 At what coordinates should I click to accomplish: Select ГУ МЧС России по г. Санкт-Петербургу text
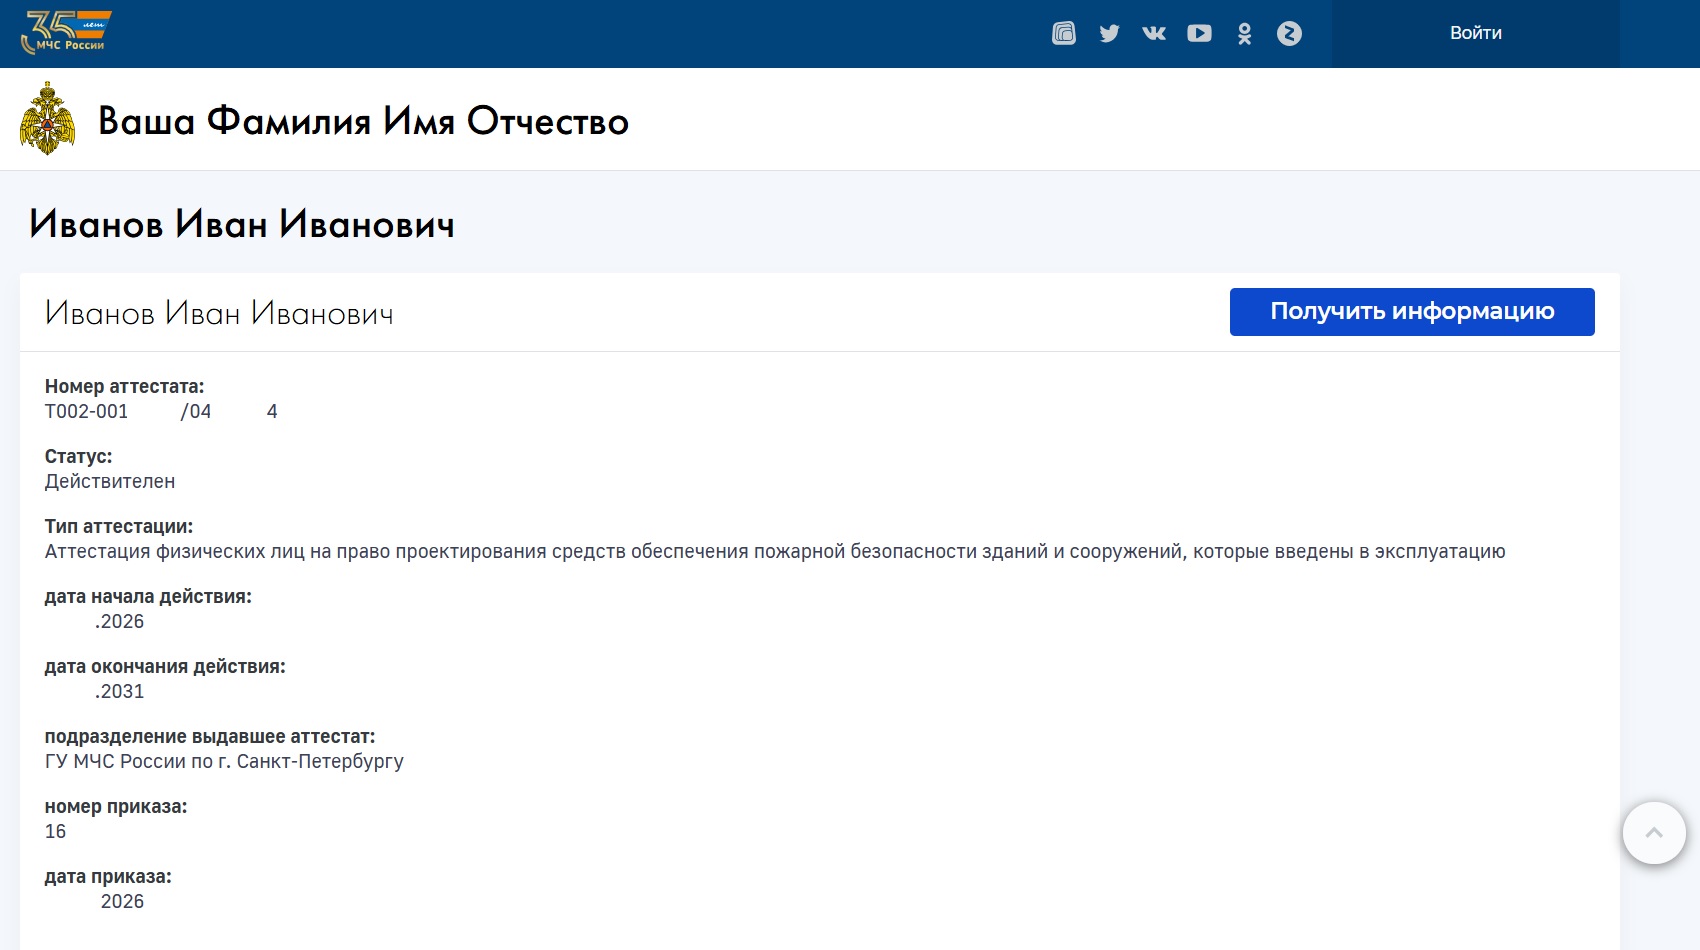coord(224,761)
